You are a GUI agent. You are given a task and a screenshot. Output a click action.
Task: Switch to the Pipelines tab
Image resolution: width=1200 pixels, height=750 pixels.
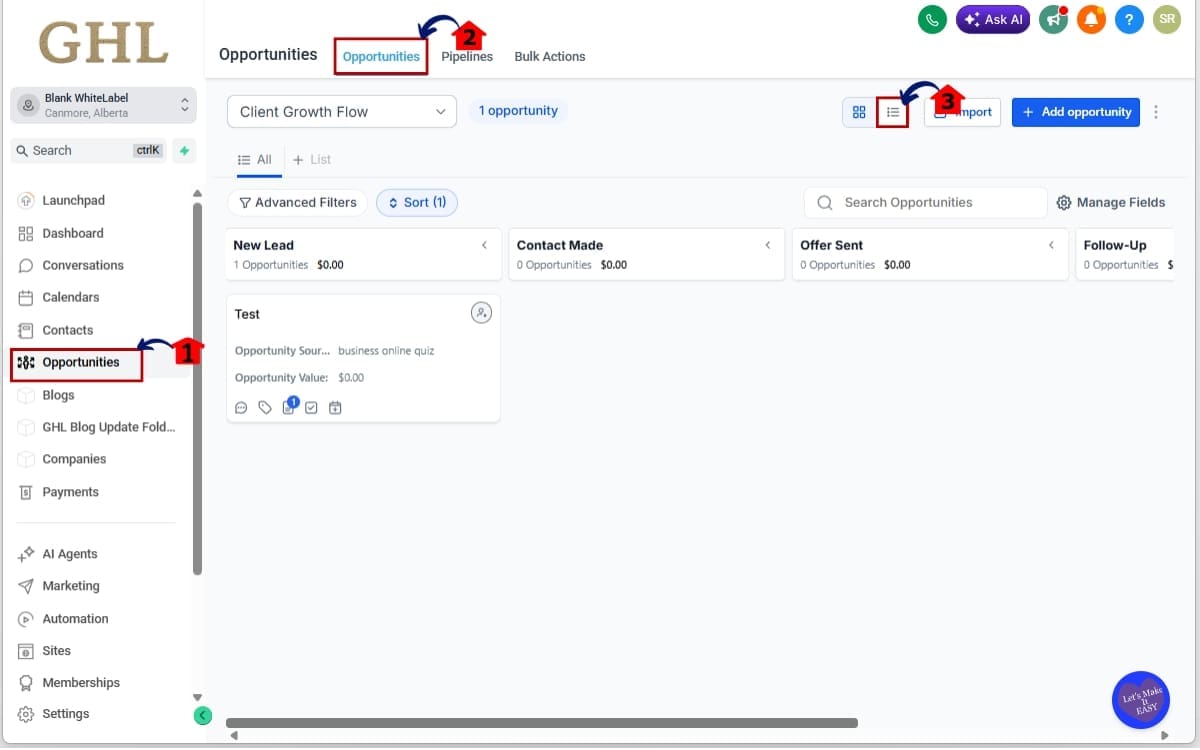pos(466,56)
